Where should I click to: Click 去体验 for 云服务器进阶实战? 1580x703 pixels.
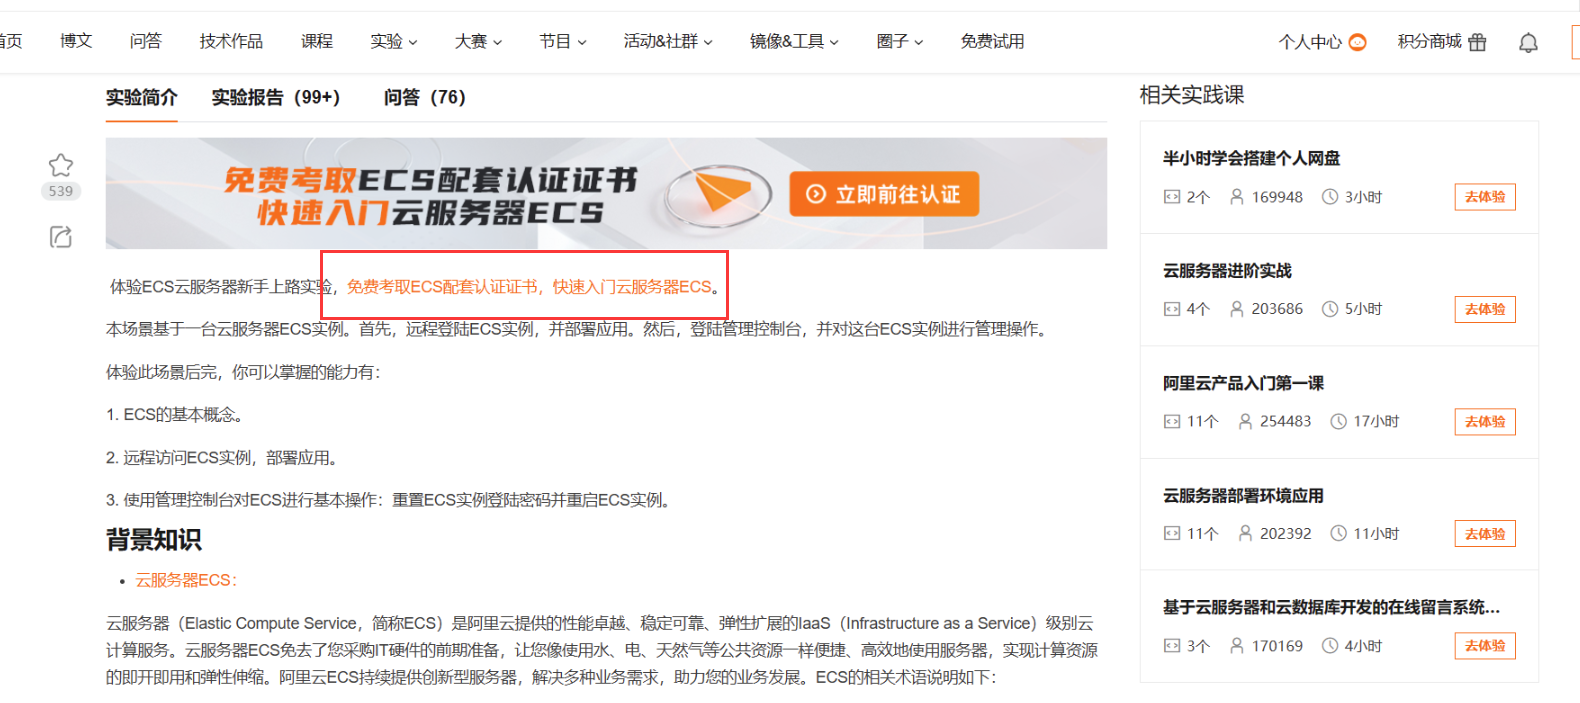1485,309
